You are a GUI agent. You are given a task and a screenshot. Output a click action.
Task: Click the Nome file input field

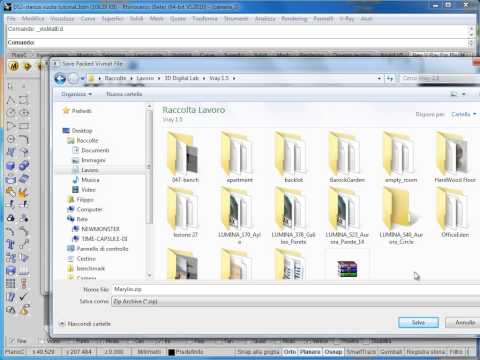point(295,289)
